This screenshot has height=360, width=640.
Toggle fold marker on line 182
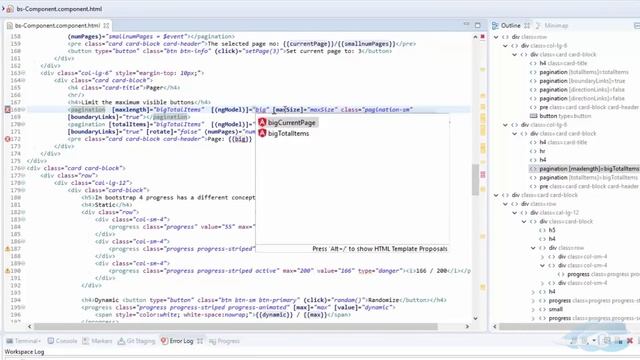pyautogui.click(x=23, y=212)
